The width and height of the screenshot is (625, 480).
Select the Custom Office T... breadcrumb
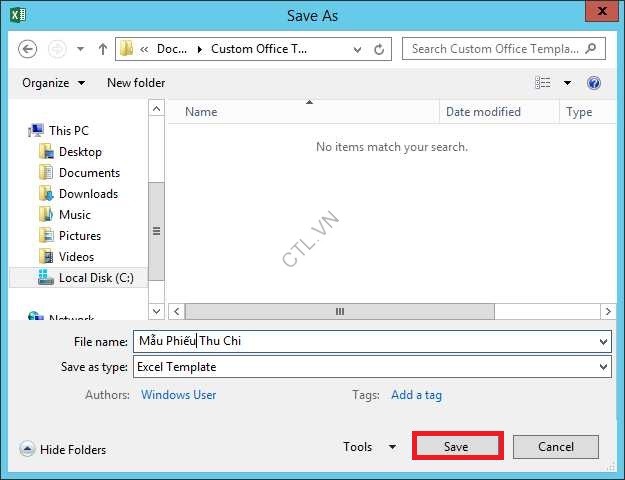(259, 49)
